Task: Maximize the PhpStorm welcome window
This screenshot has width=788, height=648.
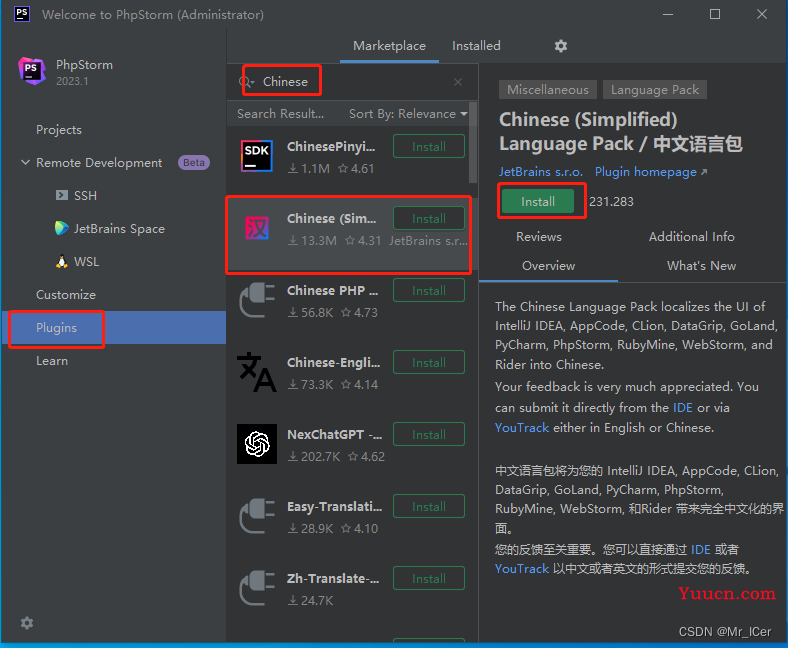Action: pos(715,14)
